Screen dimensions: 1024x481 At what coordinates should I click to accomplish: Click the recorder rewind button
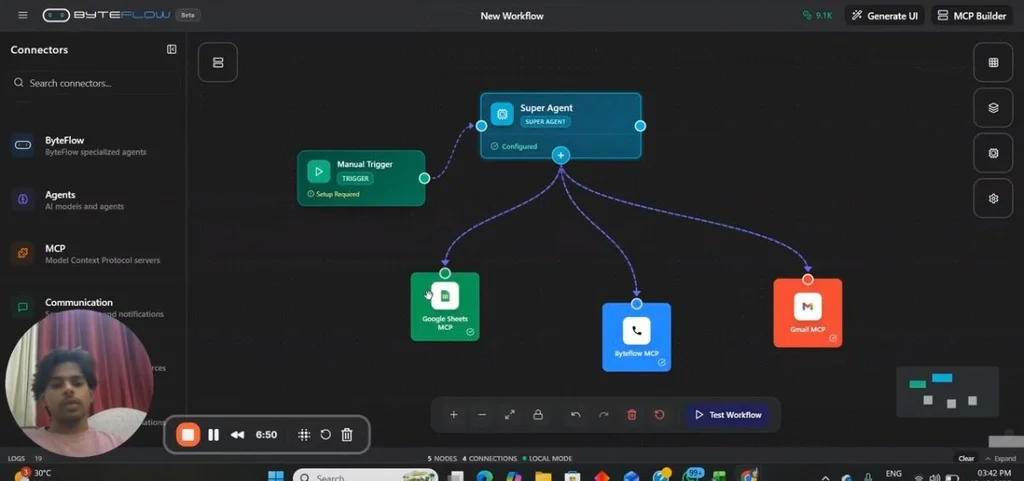tap(238, 435)
